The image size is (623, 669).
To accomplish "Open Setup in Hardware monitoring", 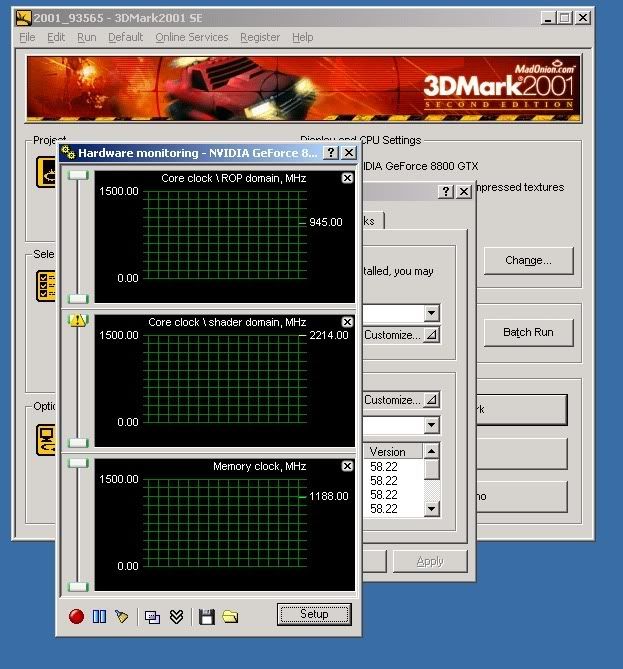I will [x=314, y=614].
